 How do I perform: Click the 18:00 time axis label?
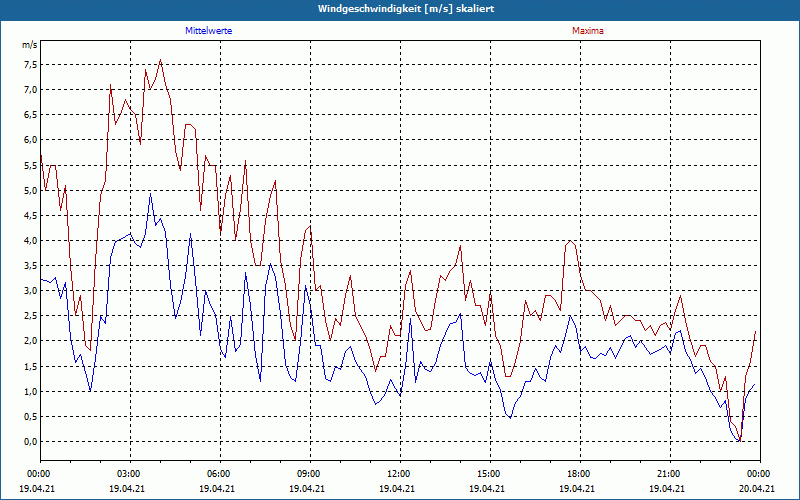tap(577, 474)
